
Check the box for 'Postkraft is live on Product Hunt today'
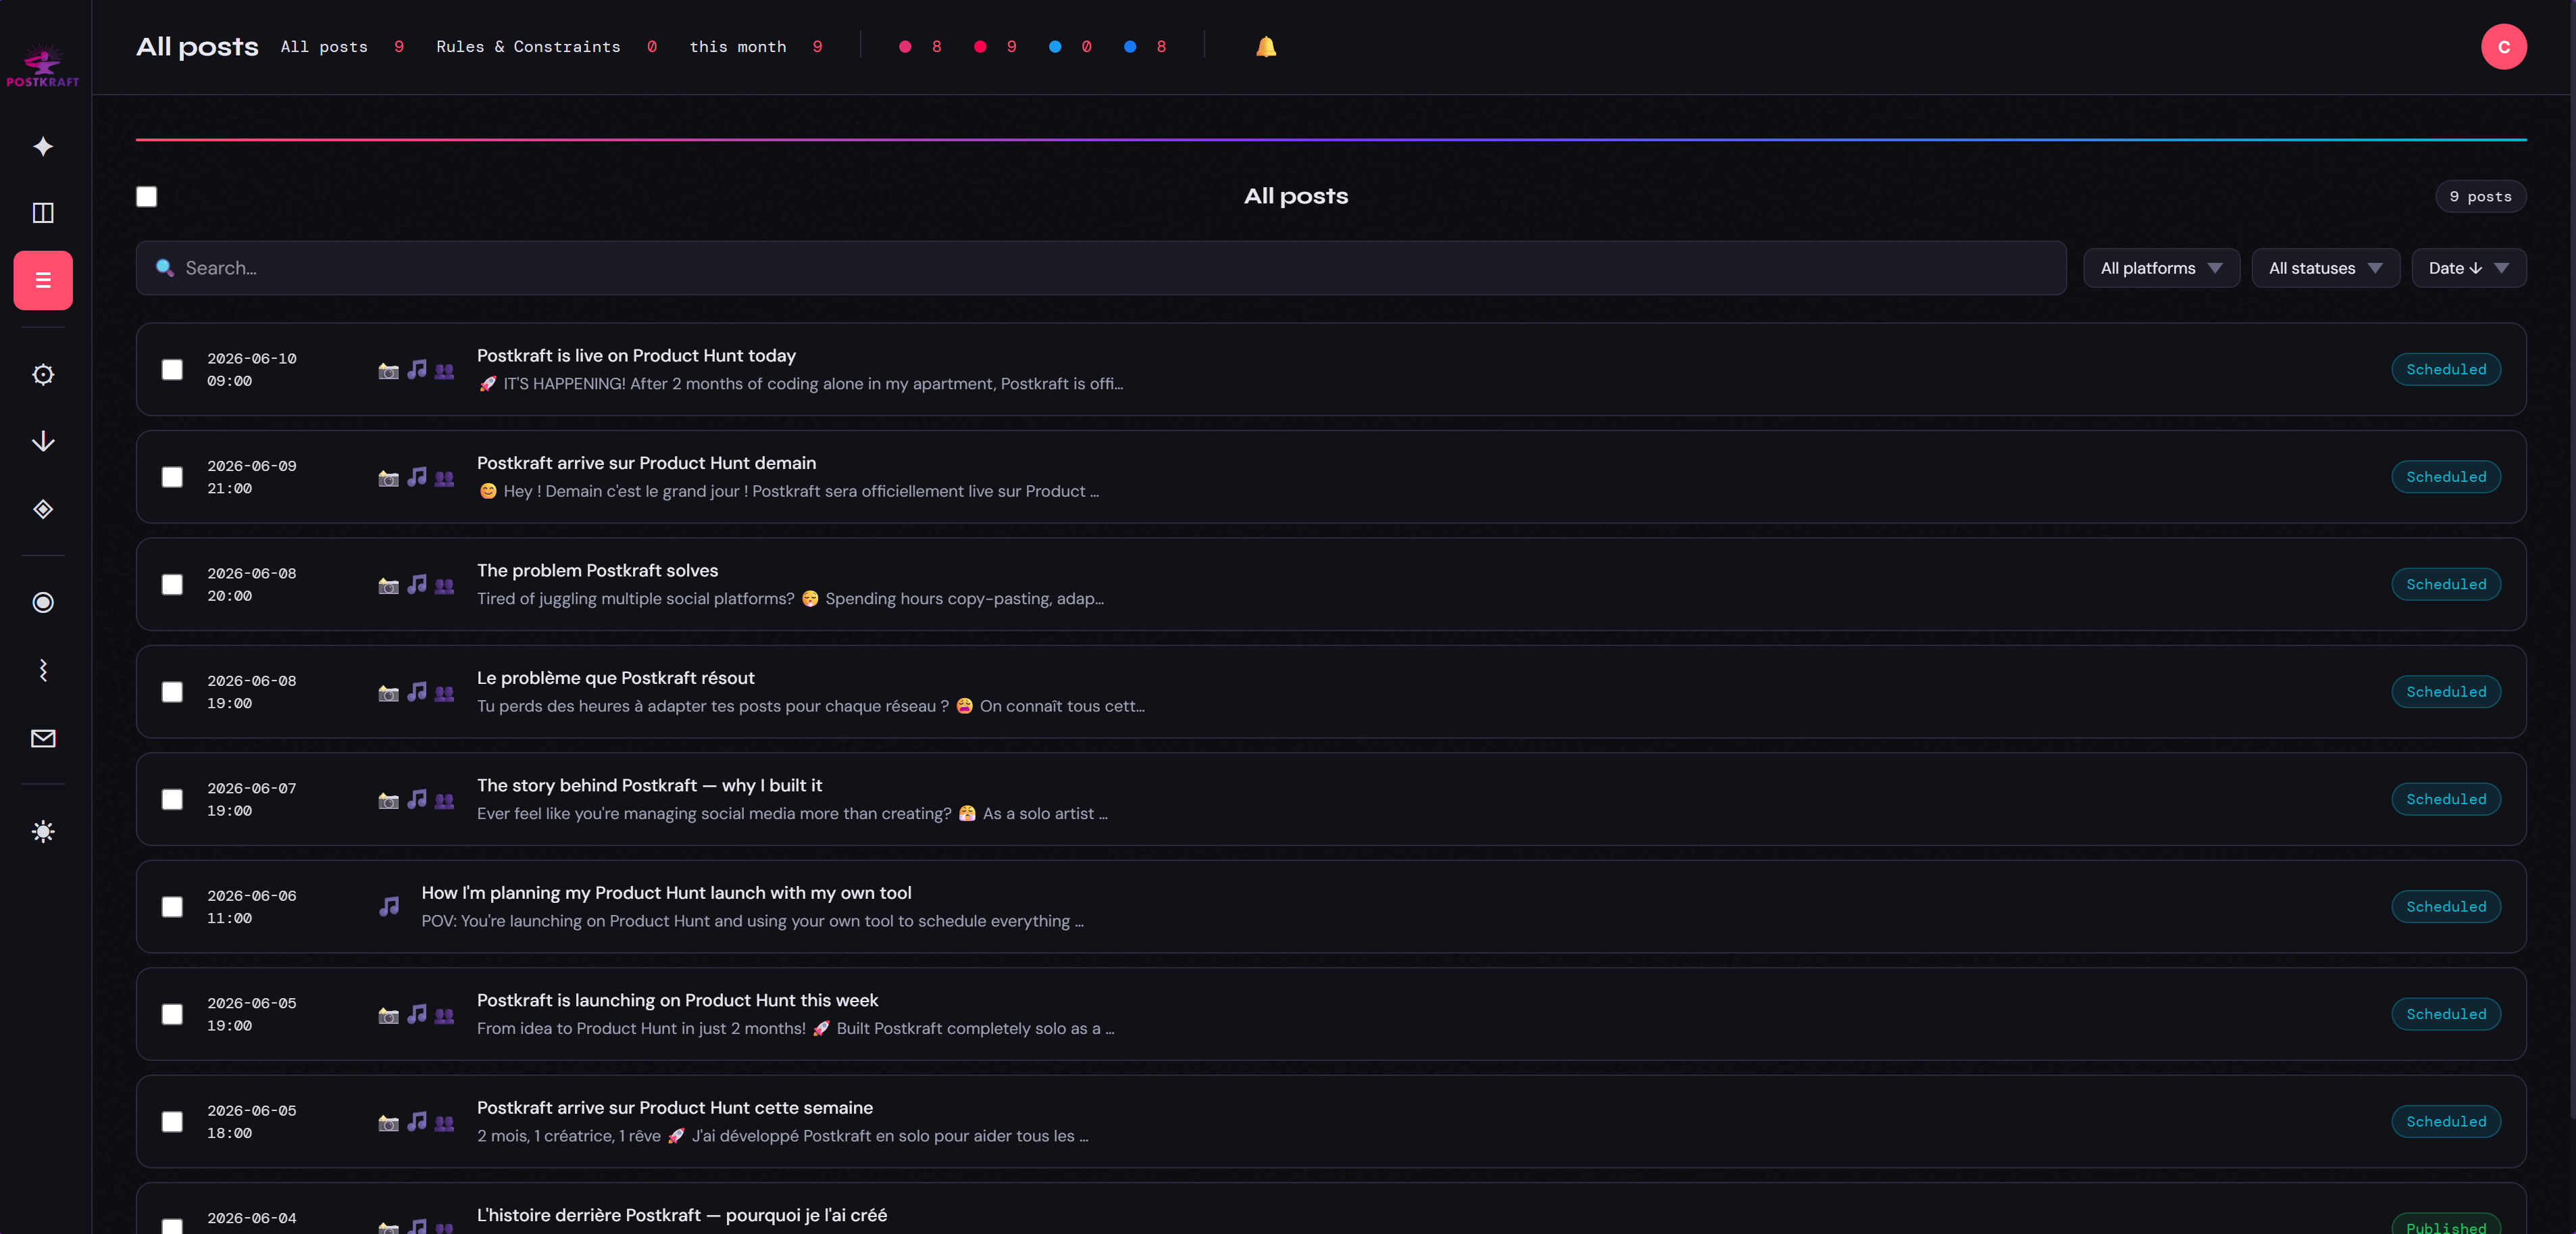pos(172,370)
